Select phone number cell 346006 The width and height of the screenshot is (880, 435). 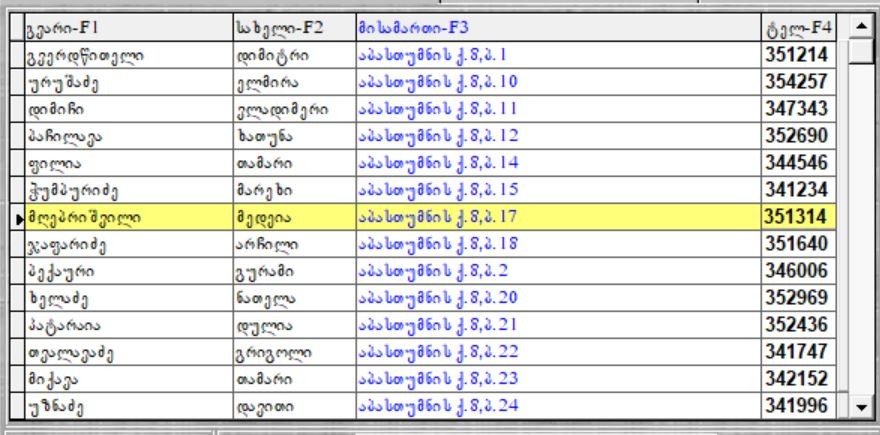click(x=799, y=271)
